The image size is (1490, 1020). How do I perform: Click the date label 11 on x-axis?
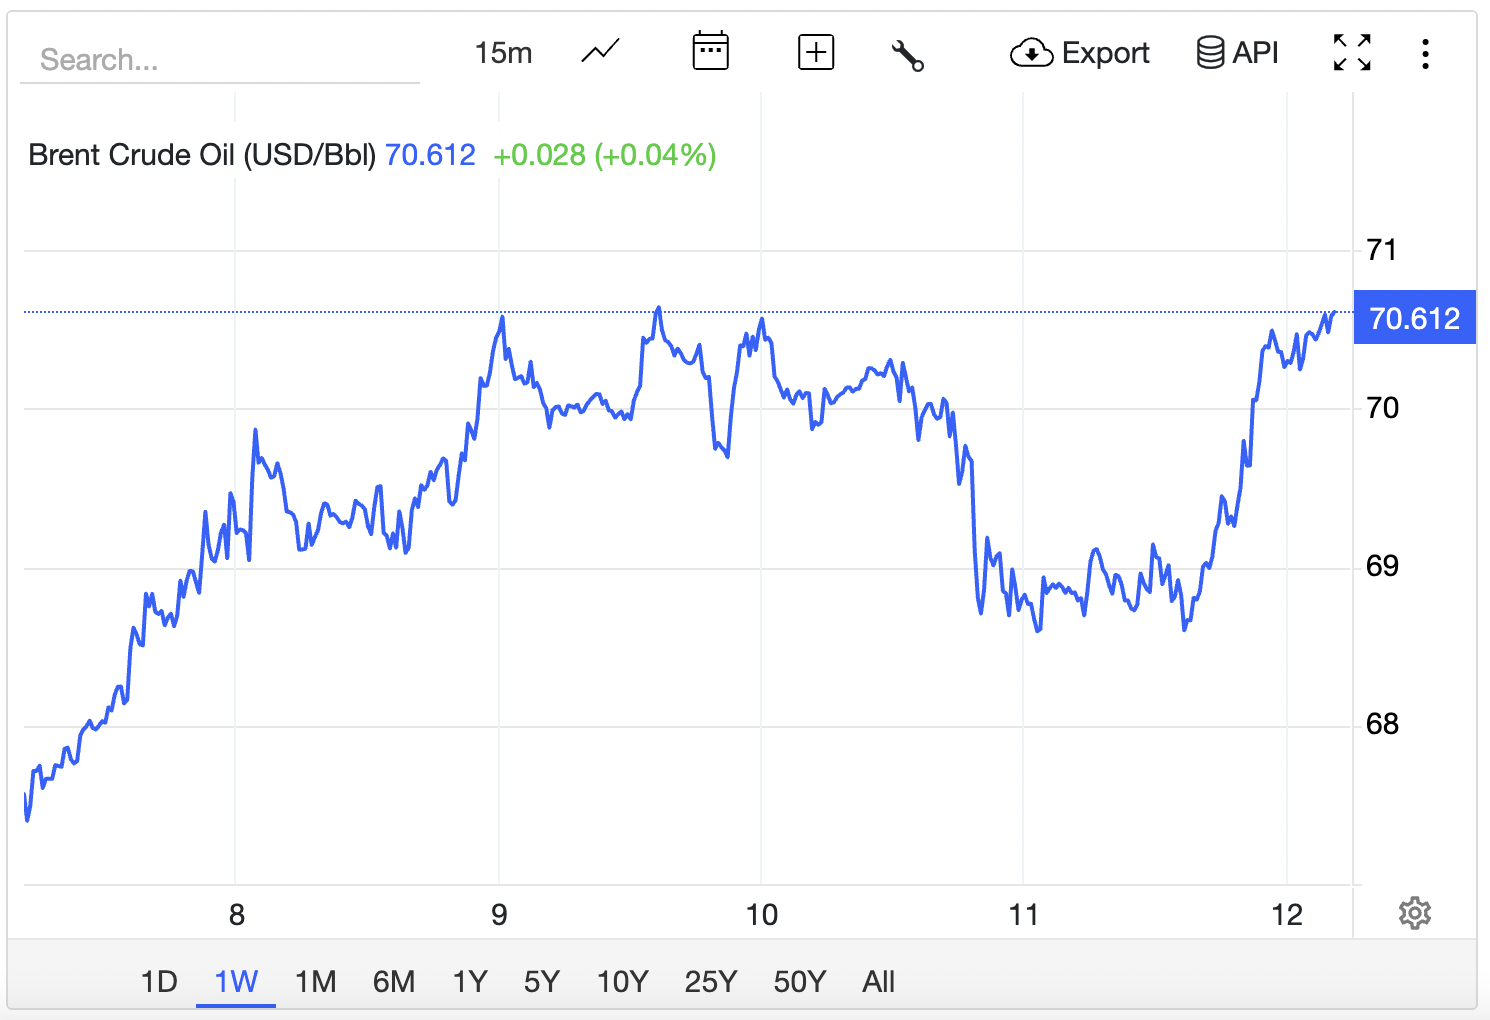1024,915
